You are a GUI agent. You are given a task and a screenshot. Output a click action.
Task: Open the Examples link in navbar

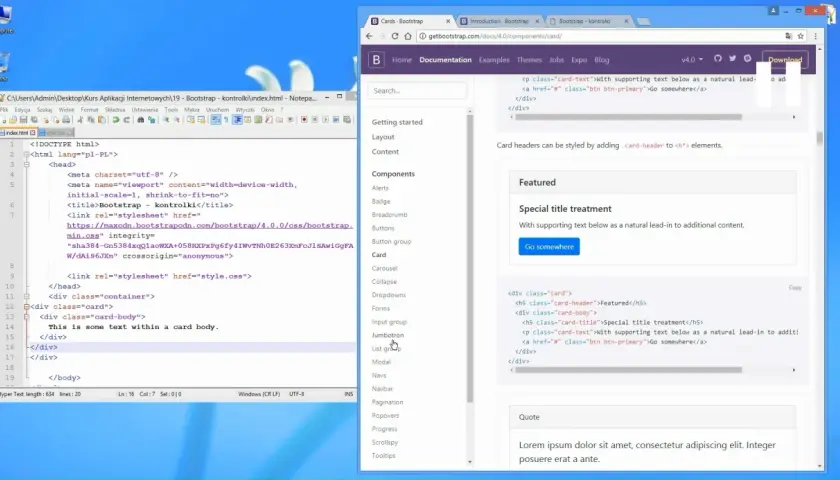494,59
